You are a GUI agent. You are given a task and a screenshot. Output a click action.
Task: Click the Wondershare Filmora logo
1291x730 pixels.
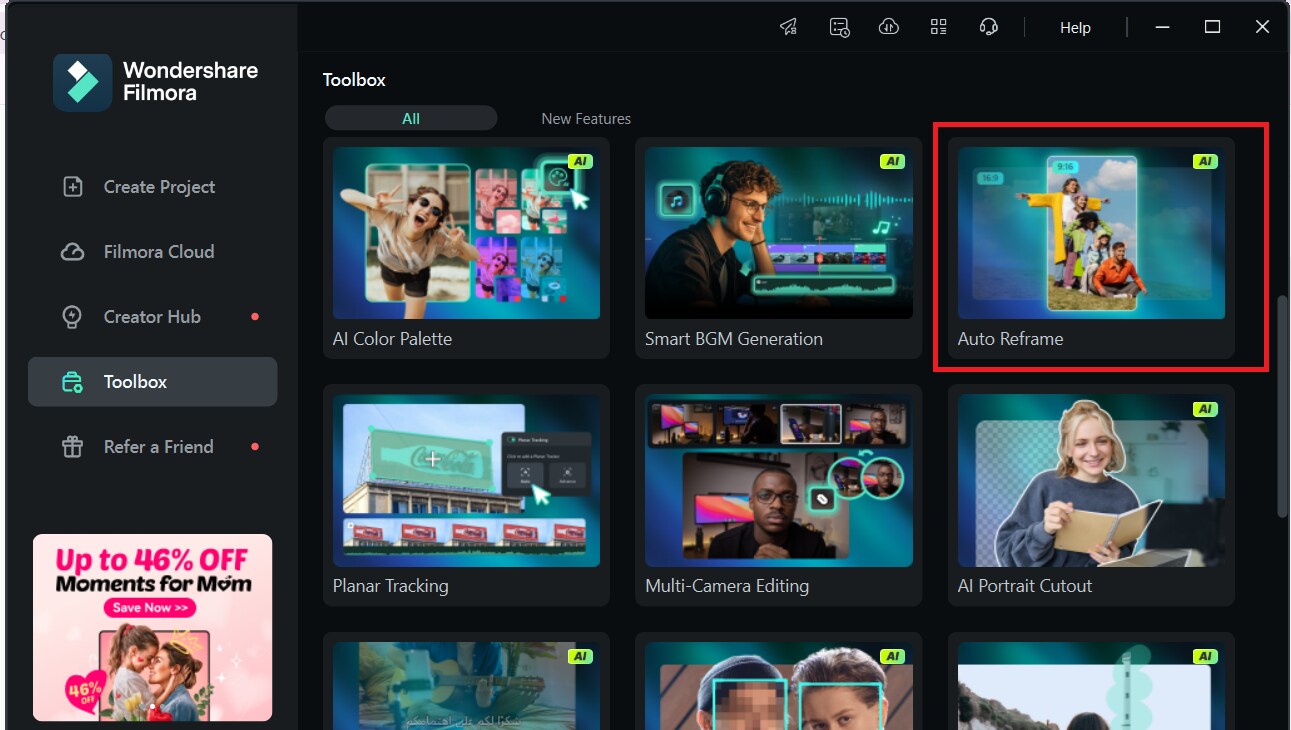(82, 82)
